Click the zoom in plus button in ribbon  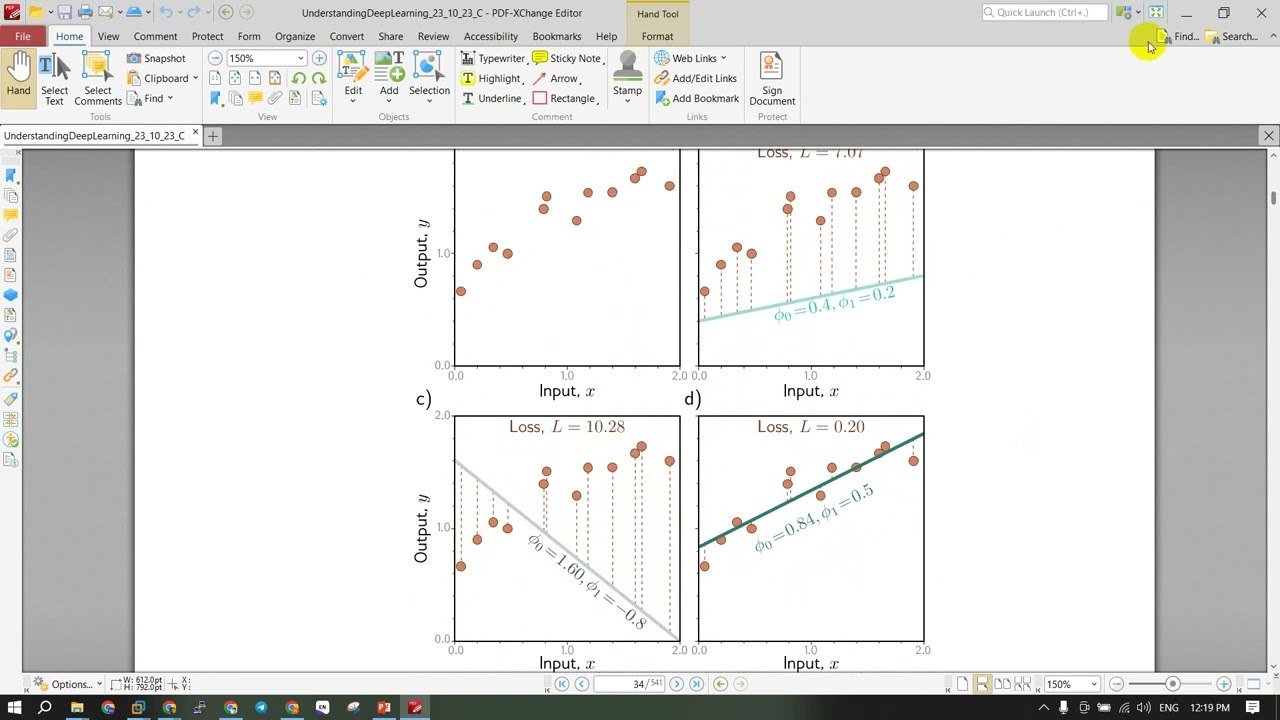click(x=319, y=59)
